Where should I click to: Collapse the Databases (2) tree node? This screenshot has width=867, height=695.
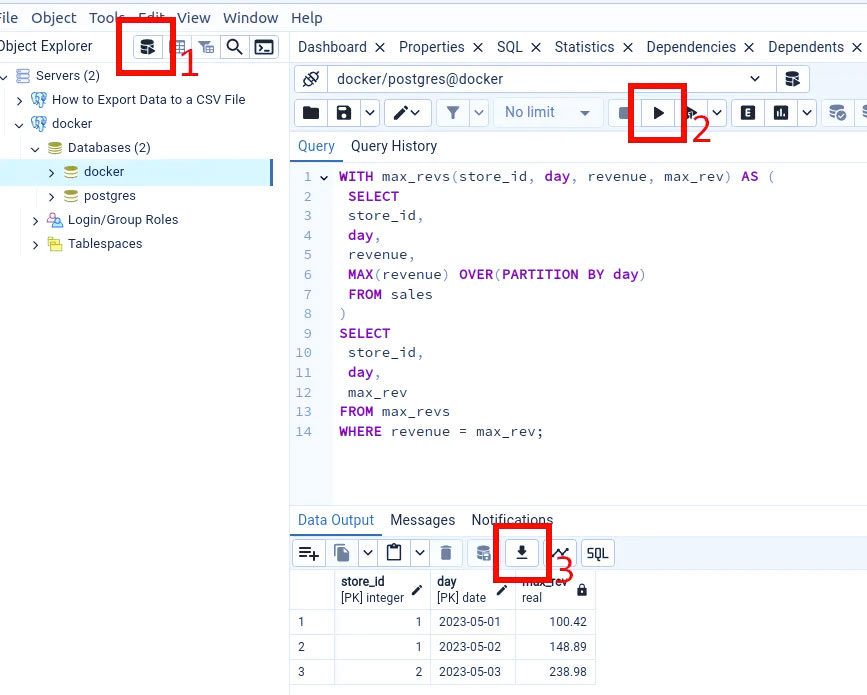pyautogui.click(x=35, y=147)
